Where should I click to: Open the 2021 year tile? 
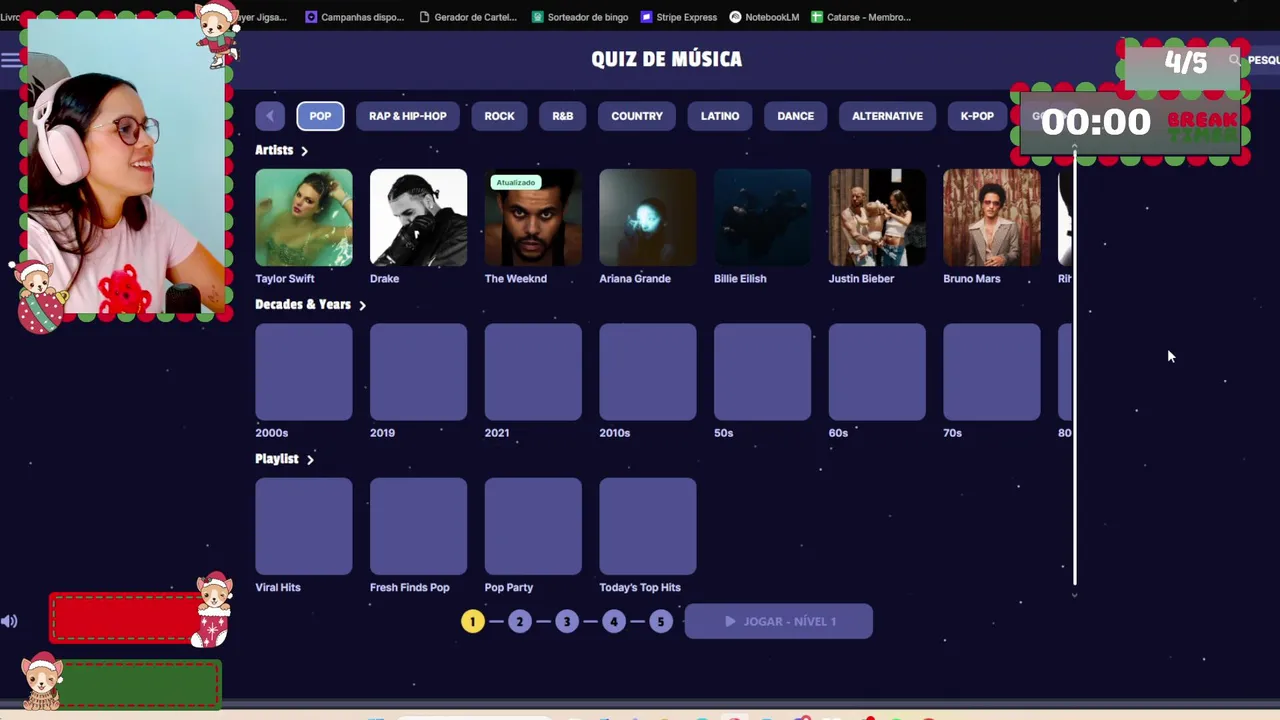click(533, 372)
